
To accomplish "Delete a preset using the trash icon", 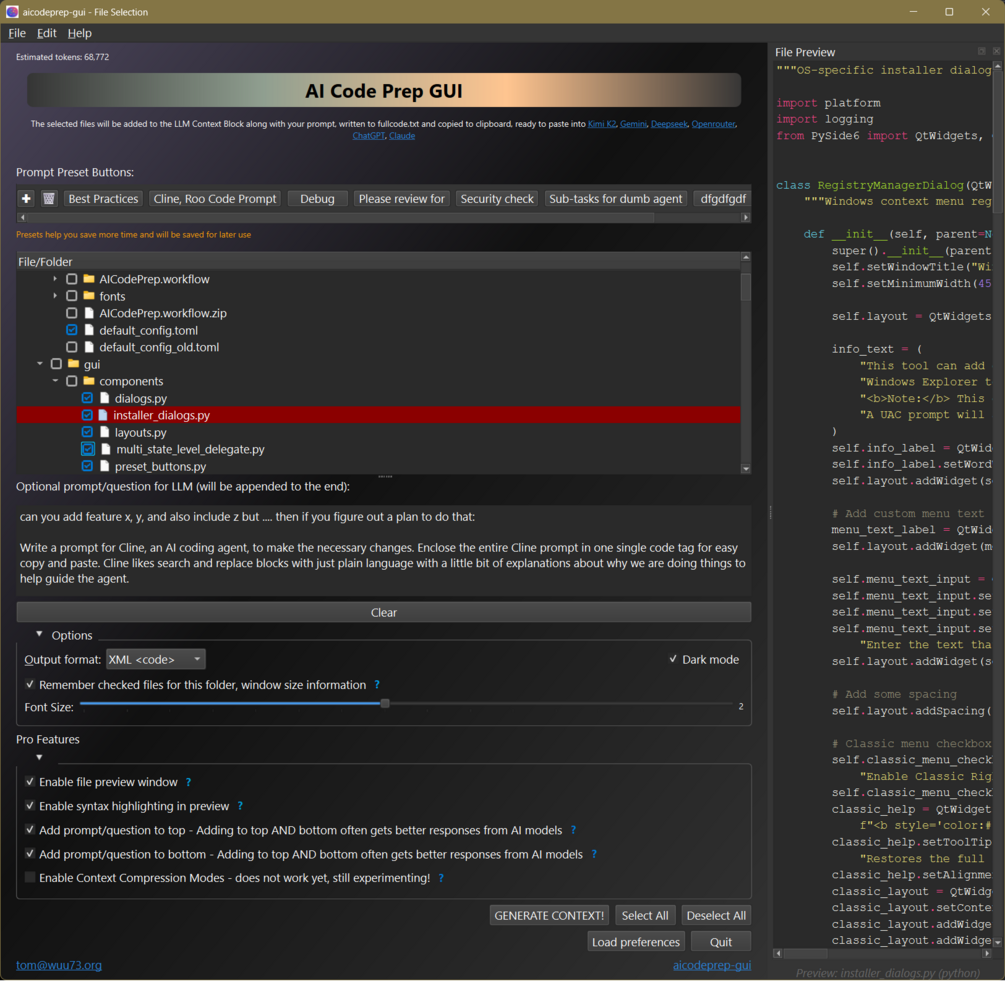I will tap(49, 199).
